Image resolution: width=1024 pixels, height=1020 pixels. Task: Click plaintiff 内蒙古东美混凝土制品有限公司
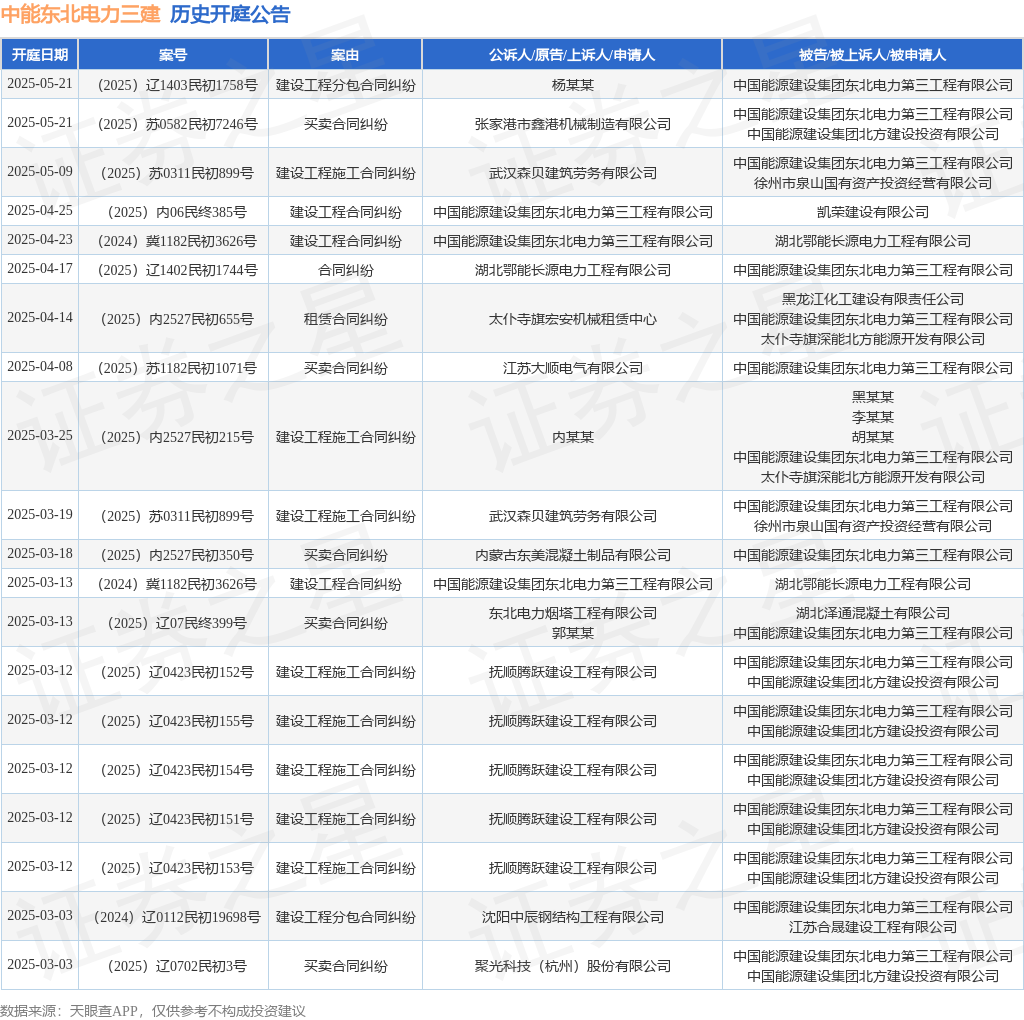pyautogui.click(x=573, y=556)
